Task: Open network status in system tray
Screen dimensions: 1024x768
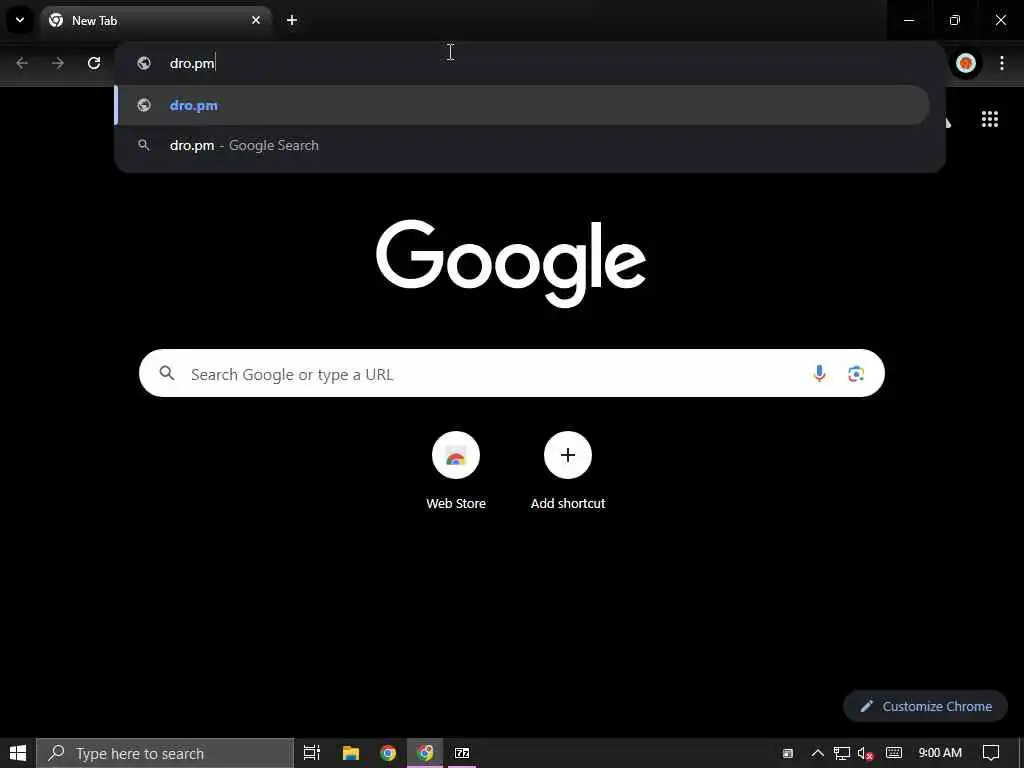Action: coord(842,753)
